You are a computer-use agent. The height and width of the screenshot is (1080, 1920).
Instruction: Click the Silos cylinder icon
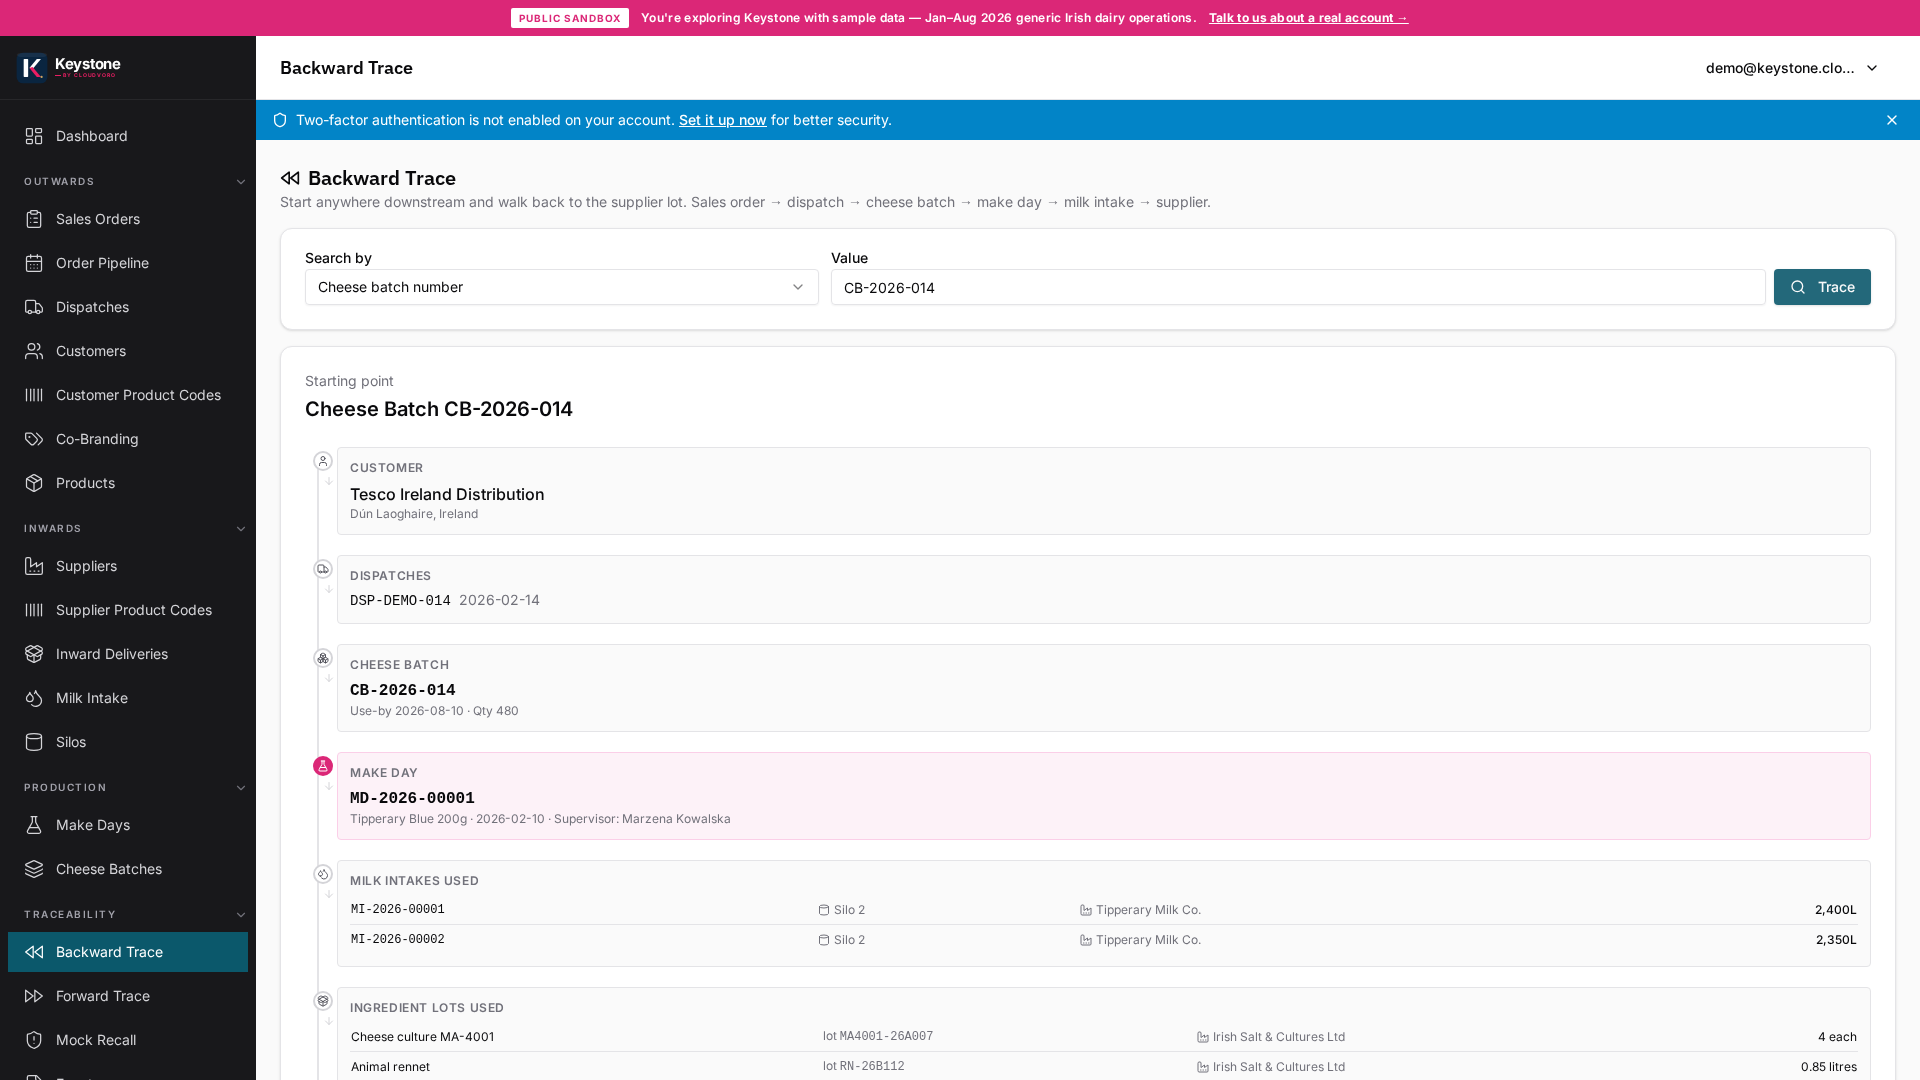point(34,742)
